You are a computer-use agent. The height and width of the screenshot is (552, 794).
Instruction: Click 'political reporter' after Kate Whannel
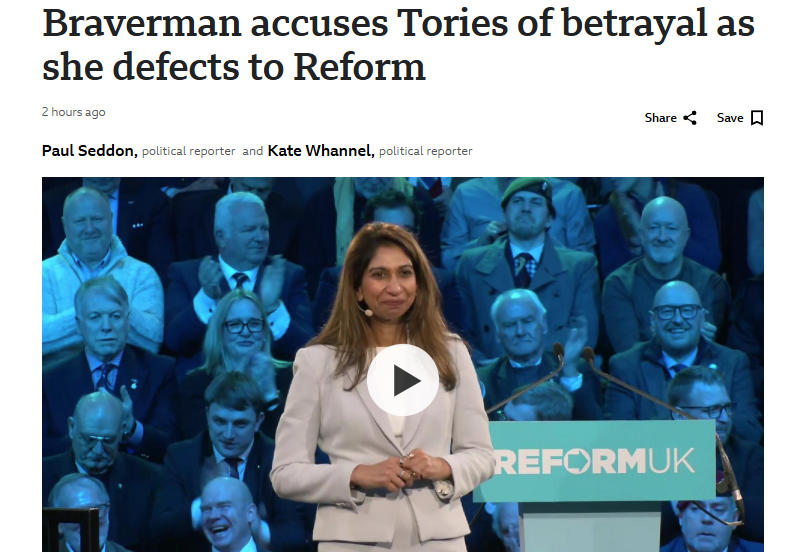click(x=425, y=151)
